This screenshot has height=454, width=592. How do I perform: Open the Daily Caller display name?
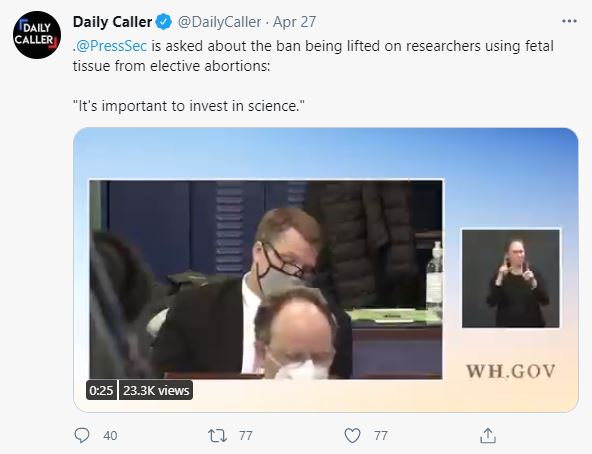tap(113, 22)
